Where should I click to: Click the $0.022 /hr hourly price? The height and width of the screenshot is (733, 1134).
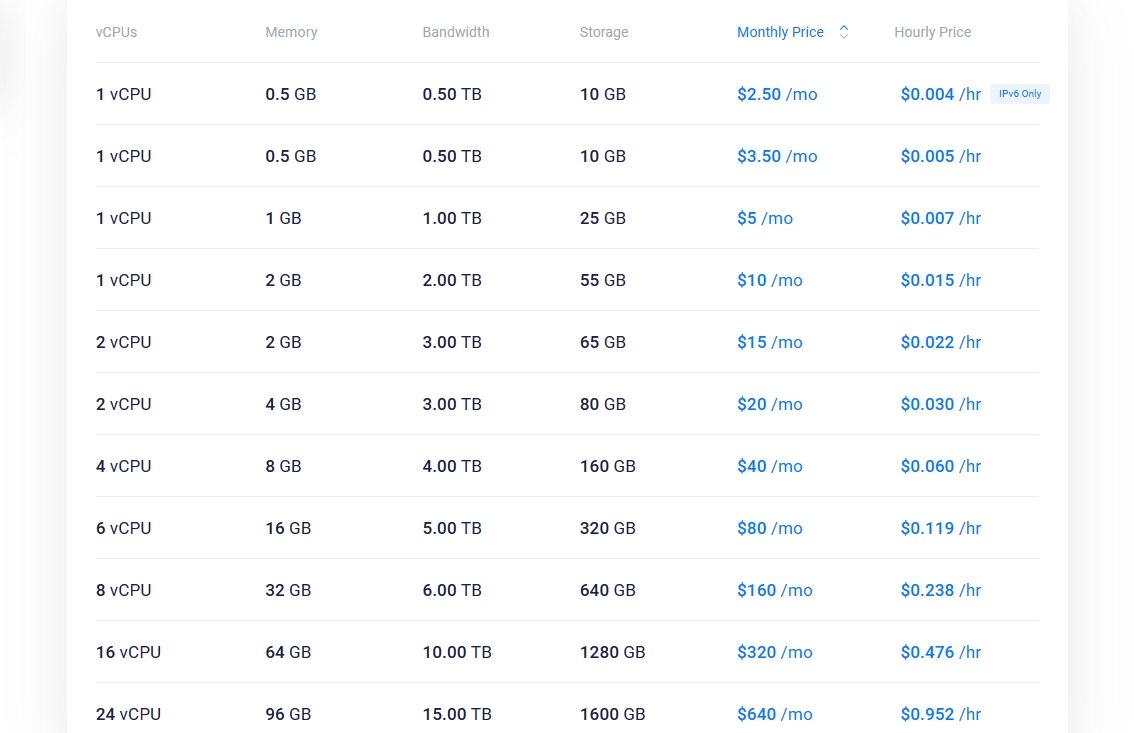pos(940,342)
